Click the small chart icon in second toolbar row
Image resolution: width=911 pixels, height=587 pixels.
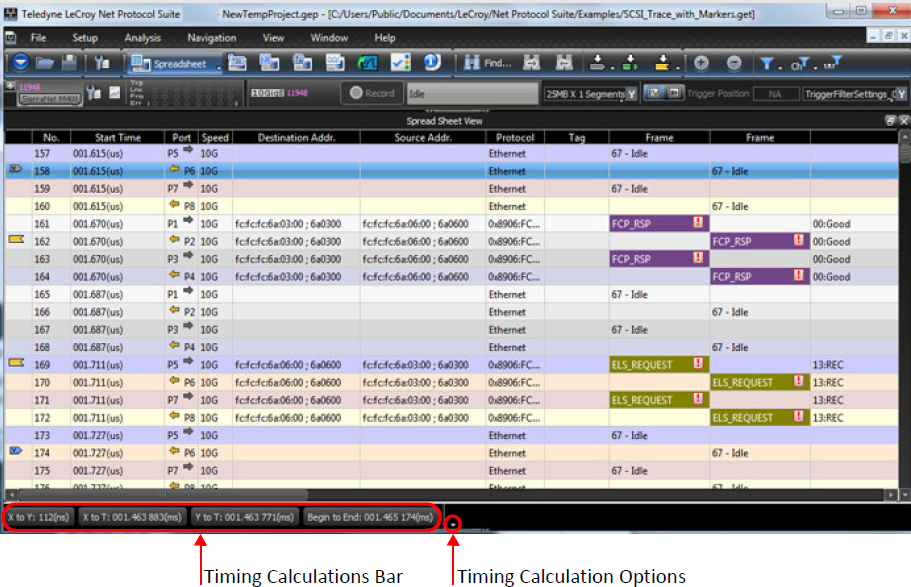(114, 92)
